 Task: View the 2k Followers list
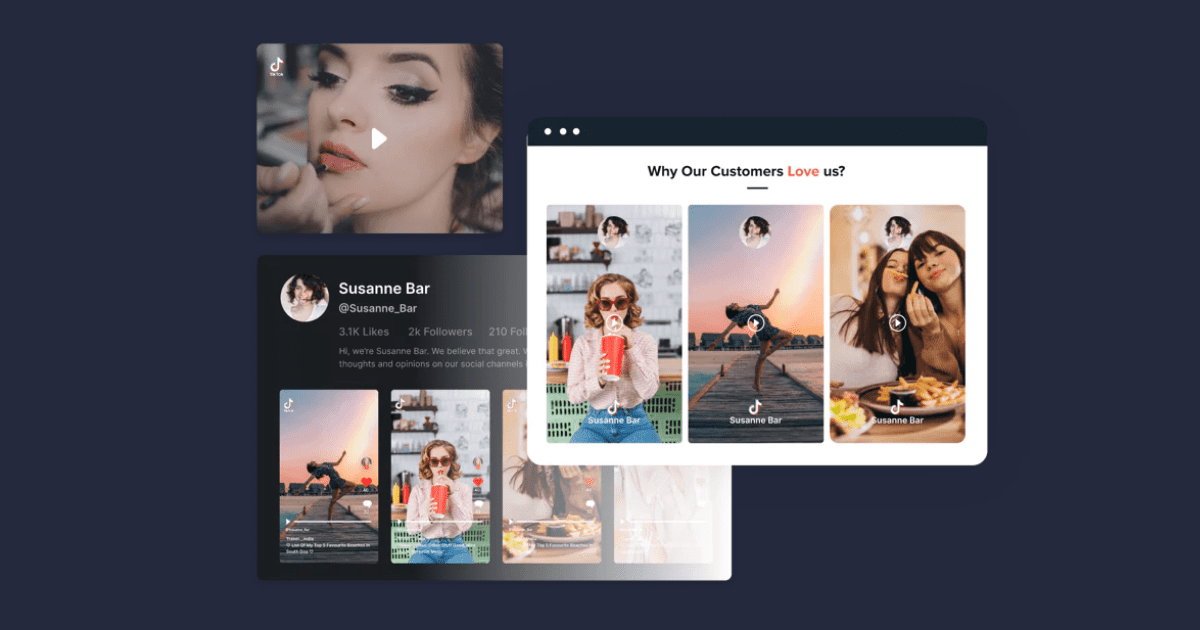tap(440, 331)
